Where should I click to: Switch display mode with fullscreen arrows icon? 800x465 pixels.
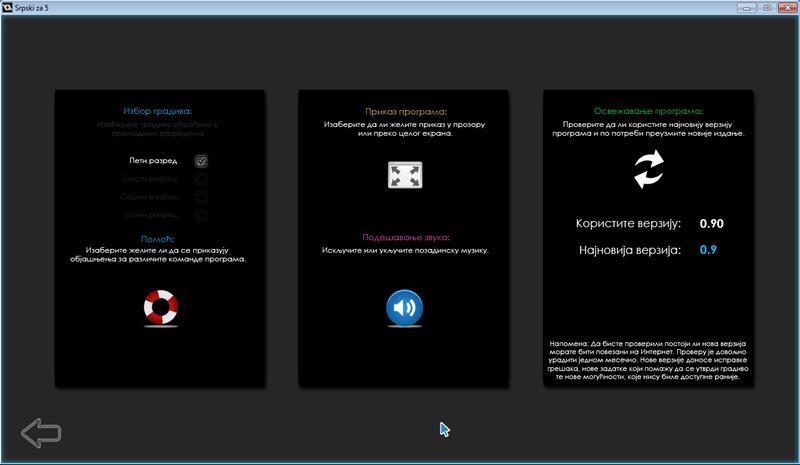[x=405, y=175]
